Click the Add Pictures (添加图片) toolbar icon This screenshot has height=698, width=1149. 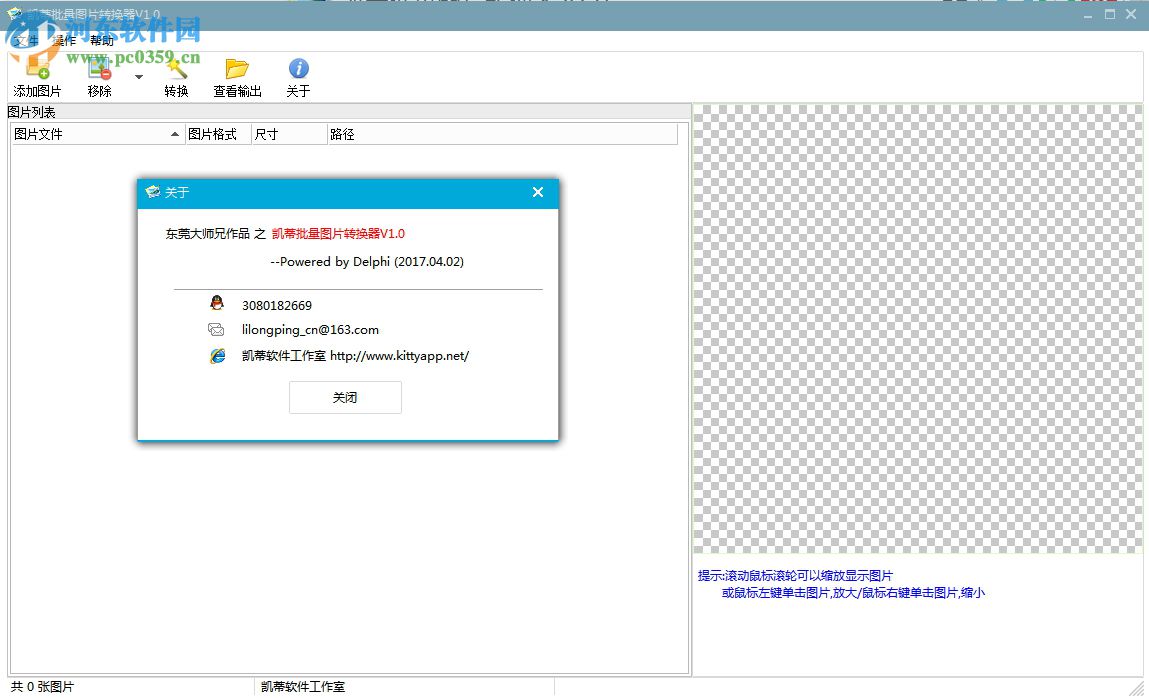[37, 70]
